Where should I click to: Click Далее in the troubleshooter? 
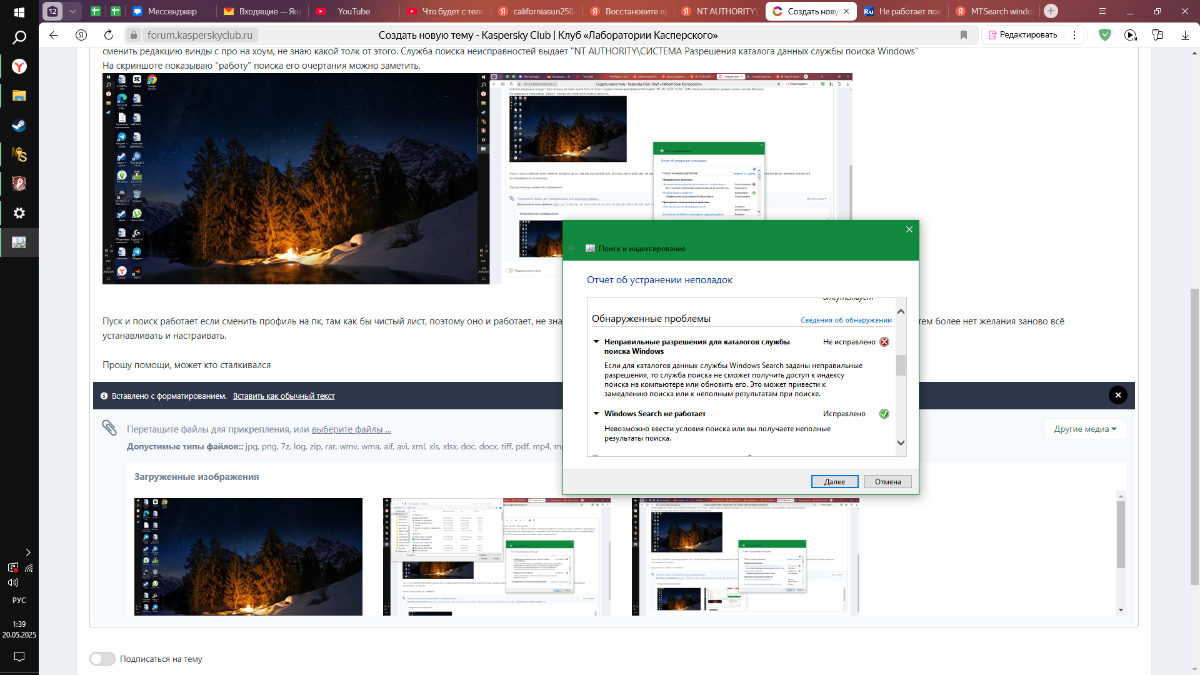[x=834, y=481]
